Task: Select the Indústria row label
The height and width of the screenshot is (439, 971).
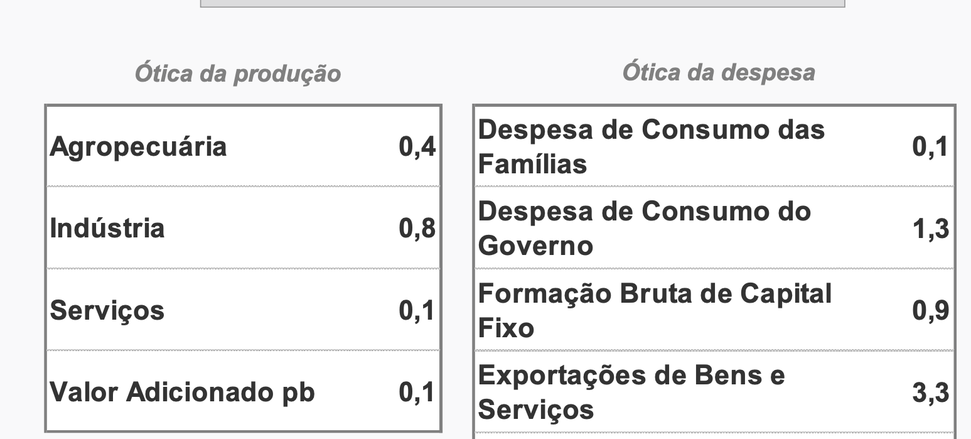Action: point(107,229)
